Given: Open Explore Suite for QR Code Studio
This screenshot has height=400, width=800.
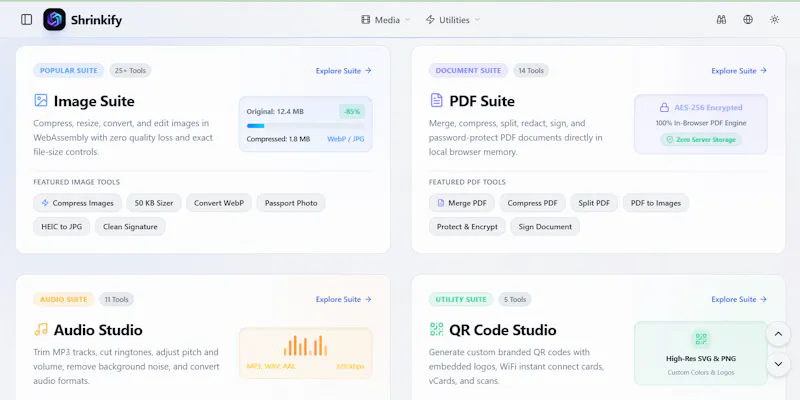Looking at the screenshot, I should pos(739,299).
